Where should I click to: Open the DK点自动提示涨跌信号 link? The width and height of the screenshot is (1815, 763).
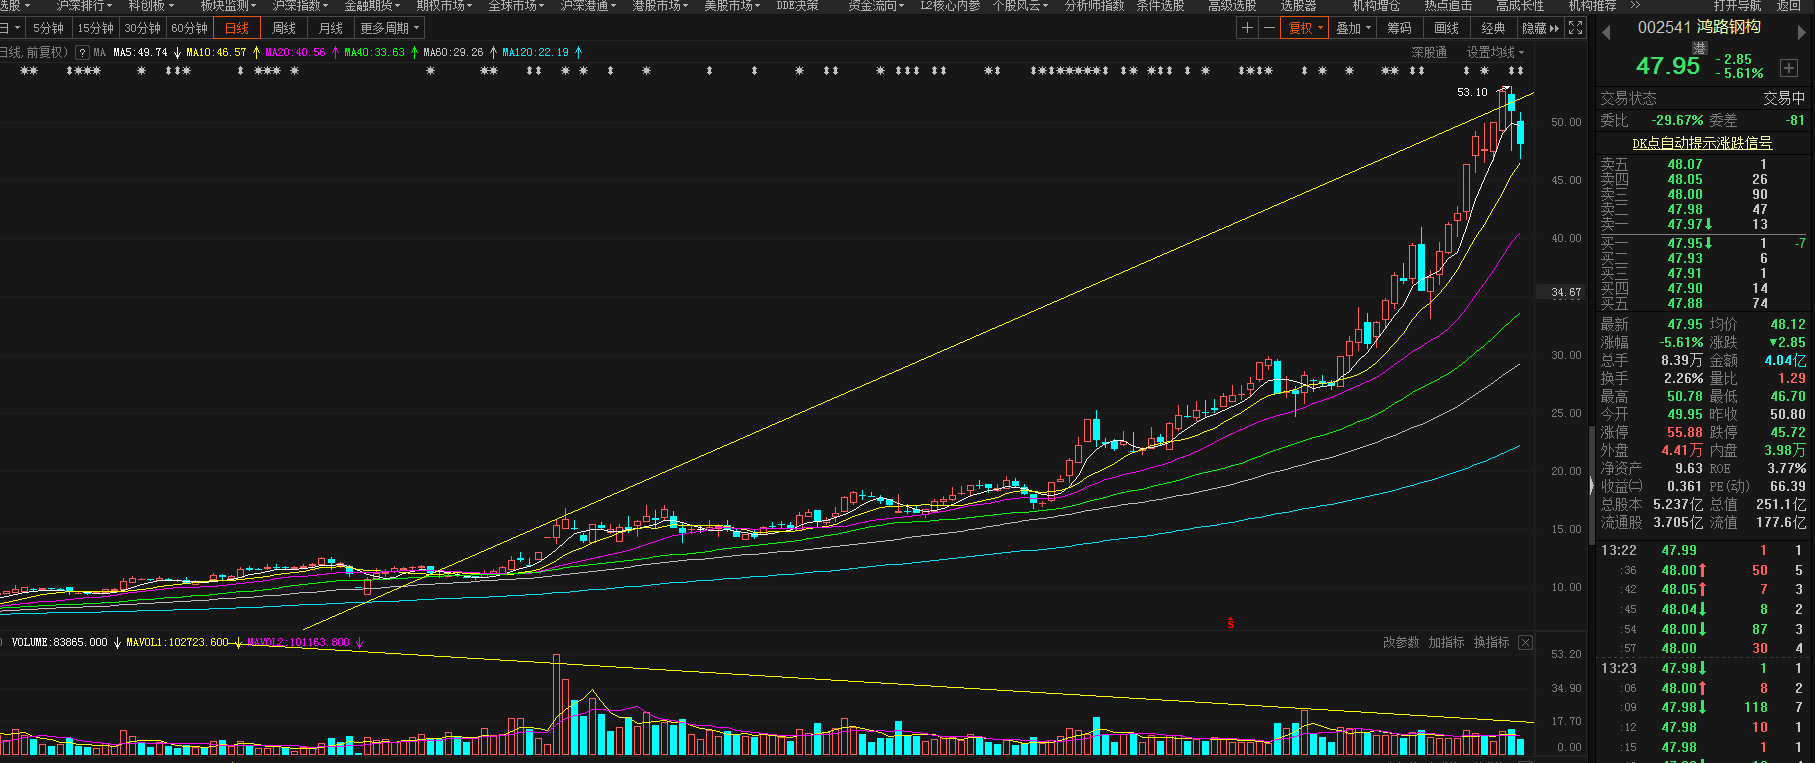tap(1702, 143)
